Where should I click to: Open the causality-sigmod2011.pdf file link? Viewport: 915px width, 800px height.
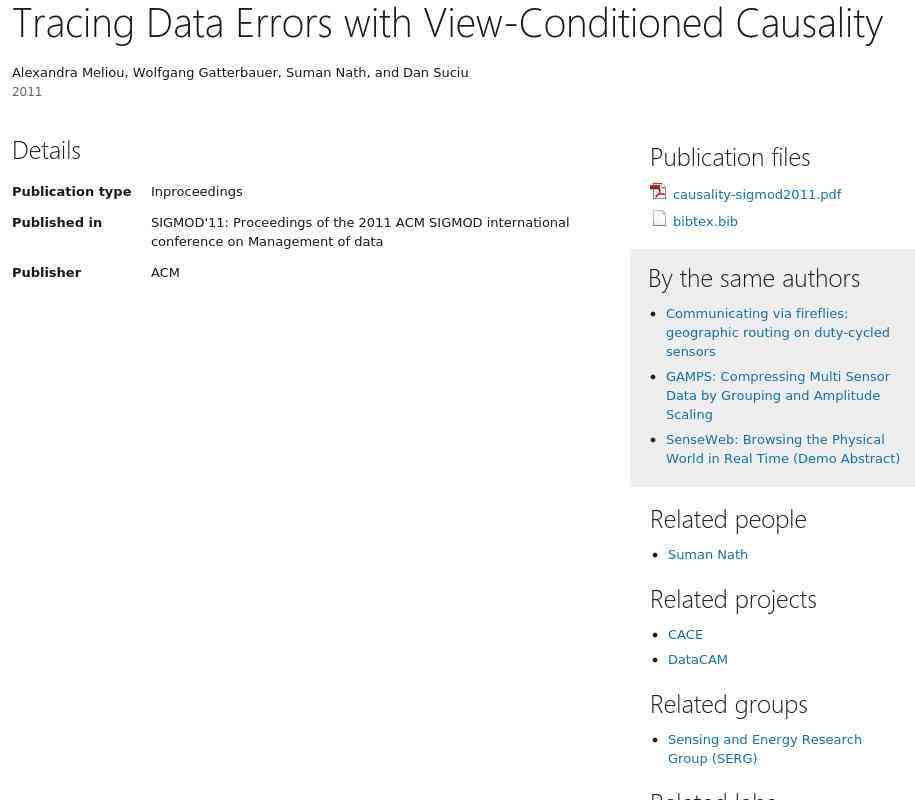point(756,195)
